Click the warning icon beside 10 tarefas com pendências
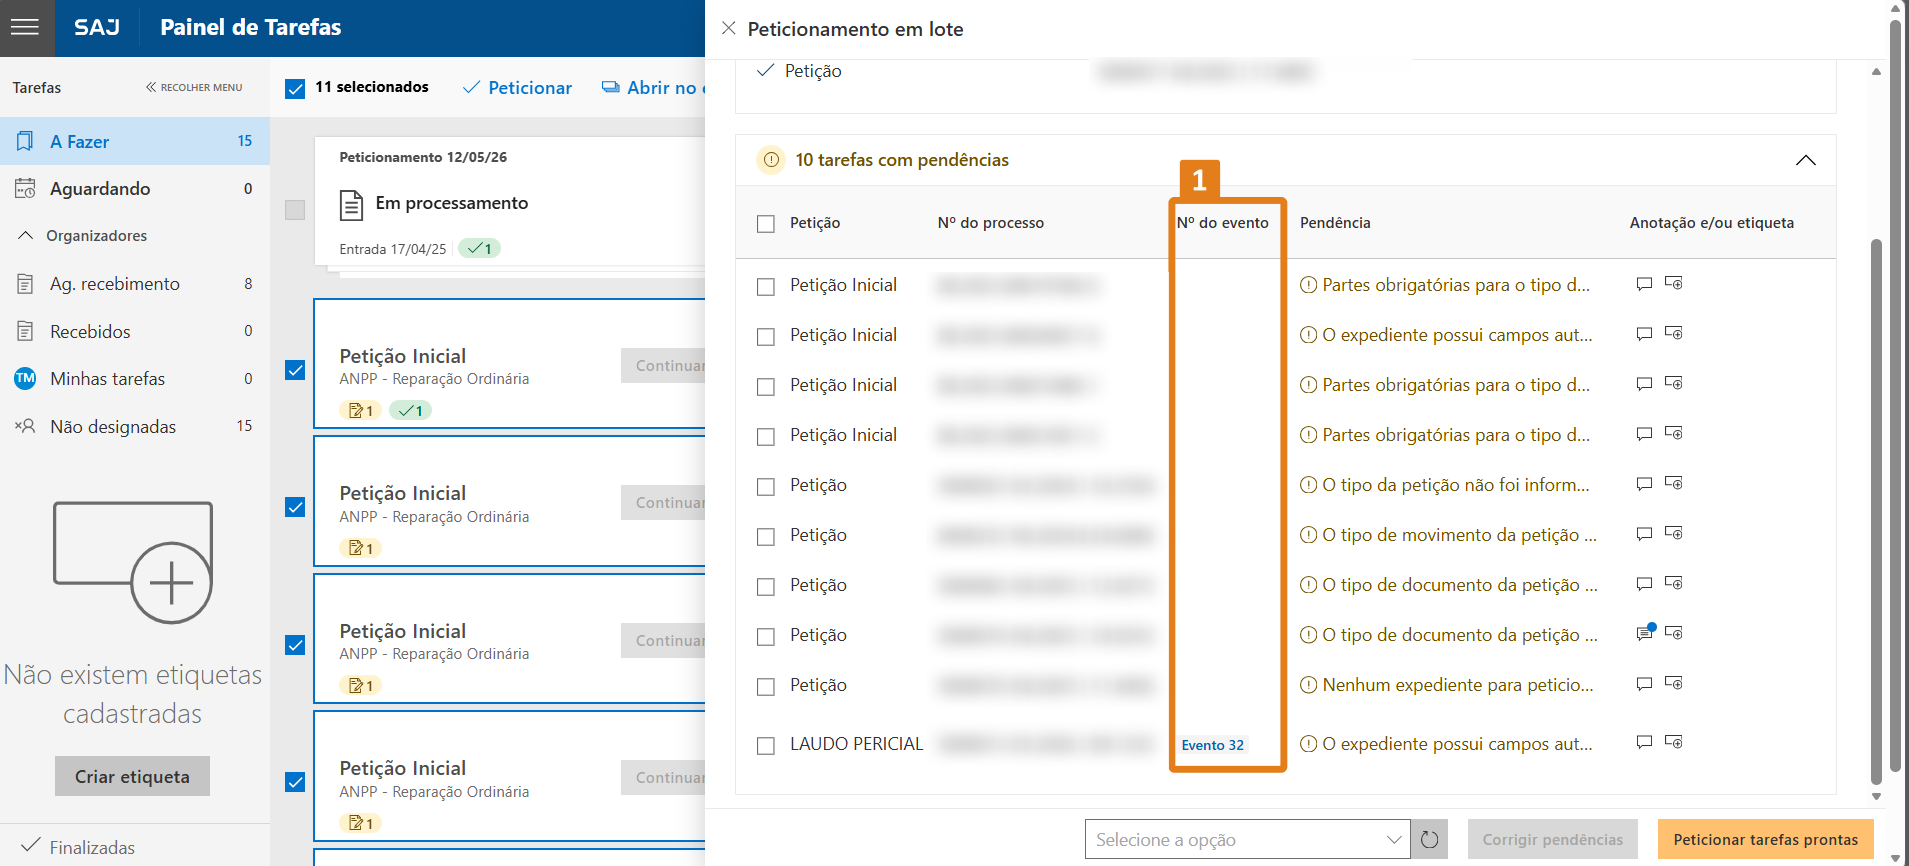Viewport: 1909px width, 866px height. (771, 160)
